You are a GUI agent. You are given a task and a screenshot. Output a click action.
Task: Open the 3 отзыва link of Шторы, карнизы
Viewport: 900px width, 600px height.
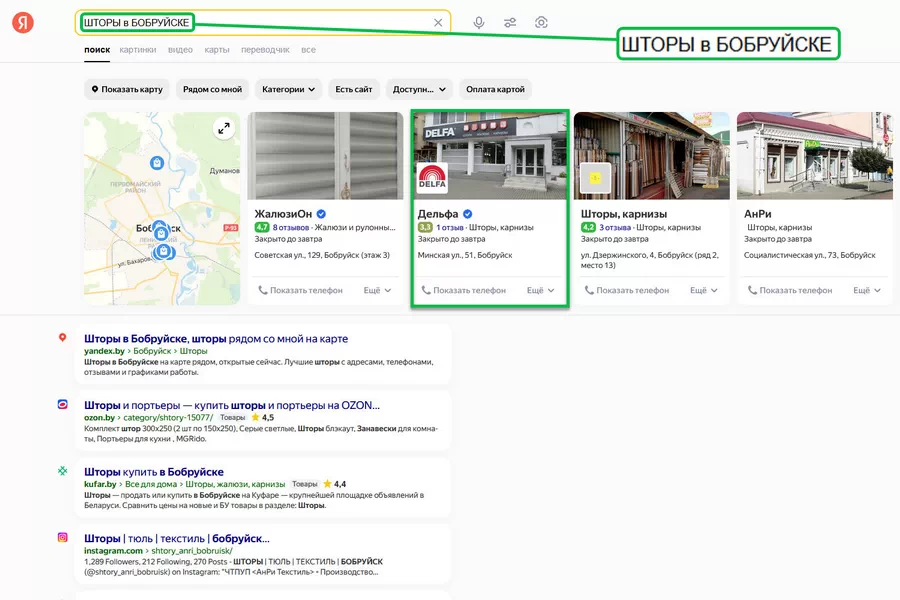tap(615, 227)
